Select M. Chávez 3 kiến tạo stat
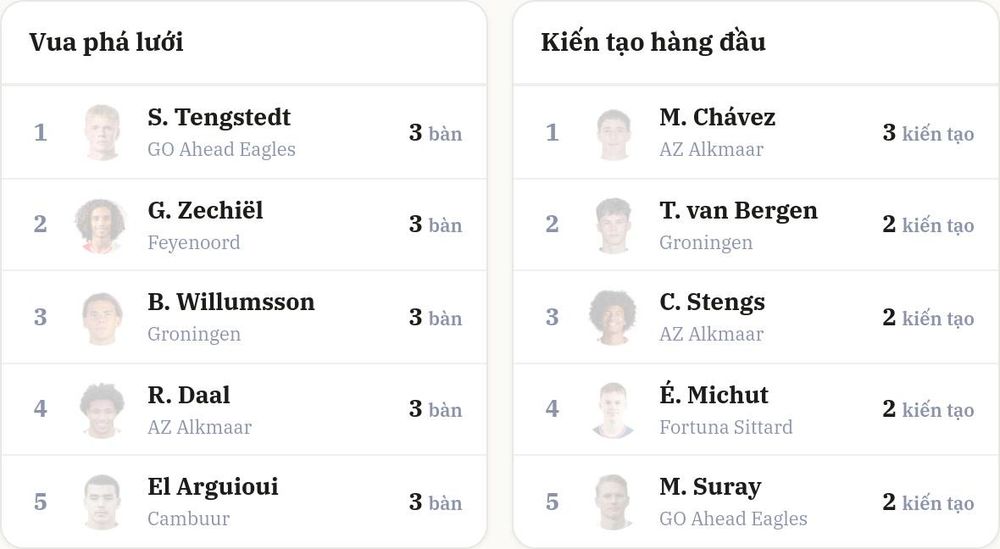1000x549 pixels. (928, 133)
